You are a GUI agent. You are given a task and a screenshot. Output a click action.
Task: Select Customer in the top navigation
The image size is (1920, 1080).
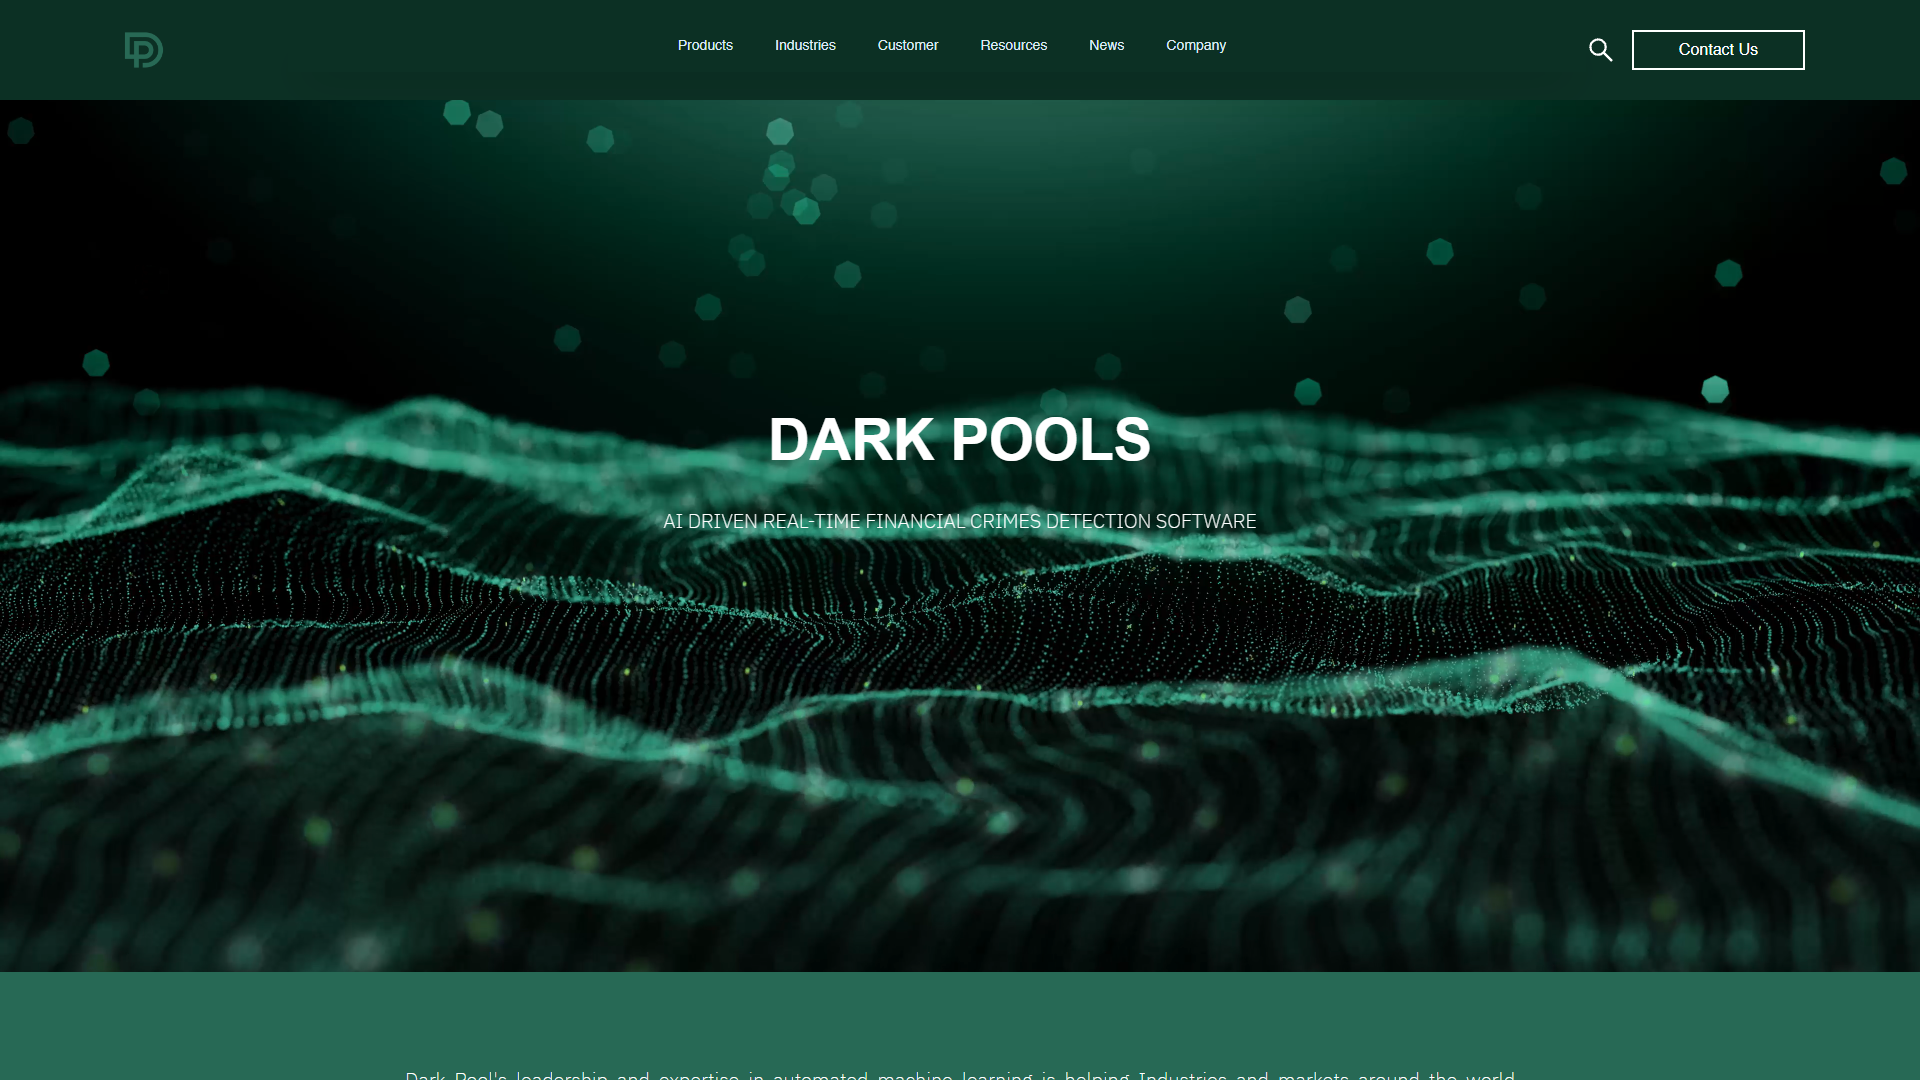tap(907, 45)
